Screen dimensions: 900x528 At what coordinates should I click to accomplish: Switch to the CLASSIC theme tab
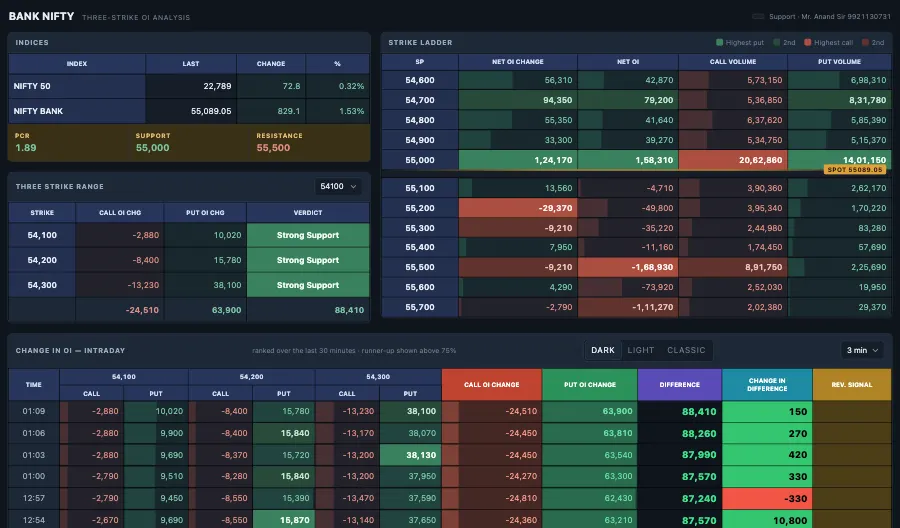pos(686,350)
